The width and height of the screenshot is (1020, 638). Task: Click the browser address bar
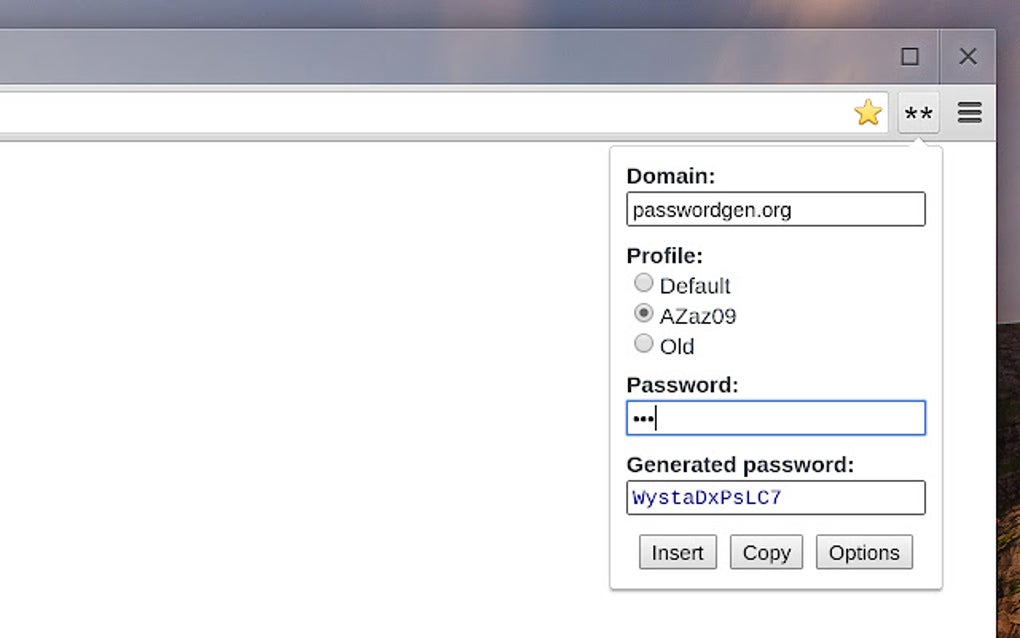(400, 110)
